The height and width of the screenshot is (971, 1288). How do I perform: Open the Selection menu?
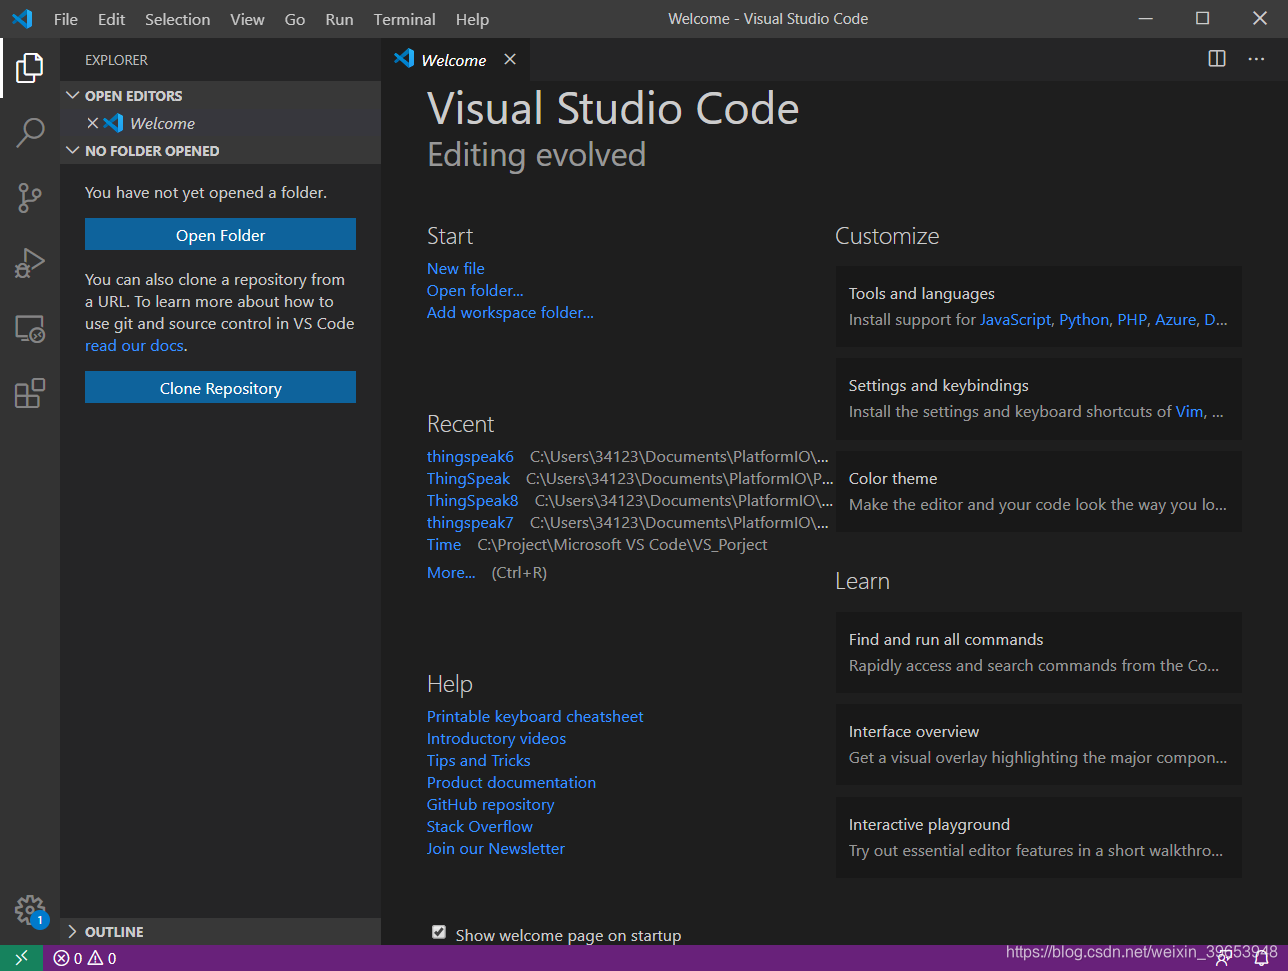[177, 19]
